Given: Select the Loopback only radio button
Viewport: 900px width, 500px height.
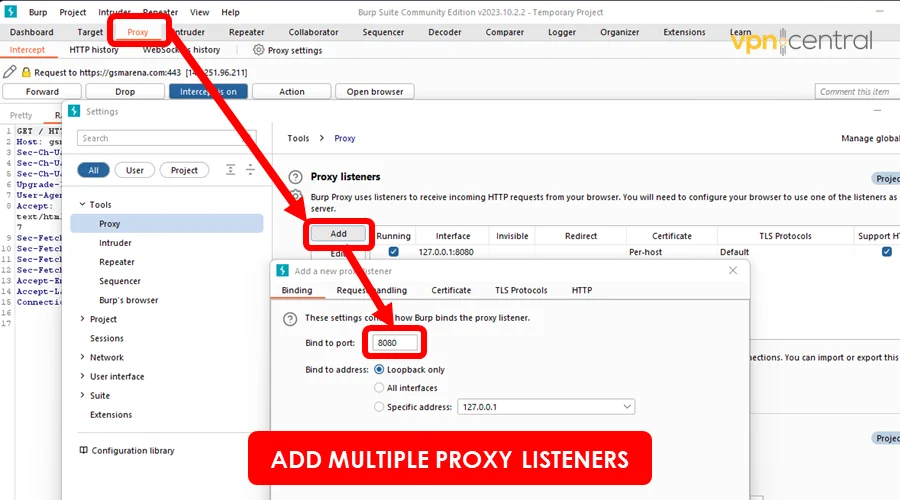Looking at the screenshot, I should (x=379, y=370).
